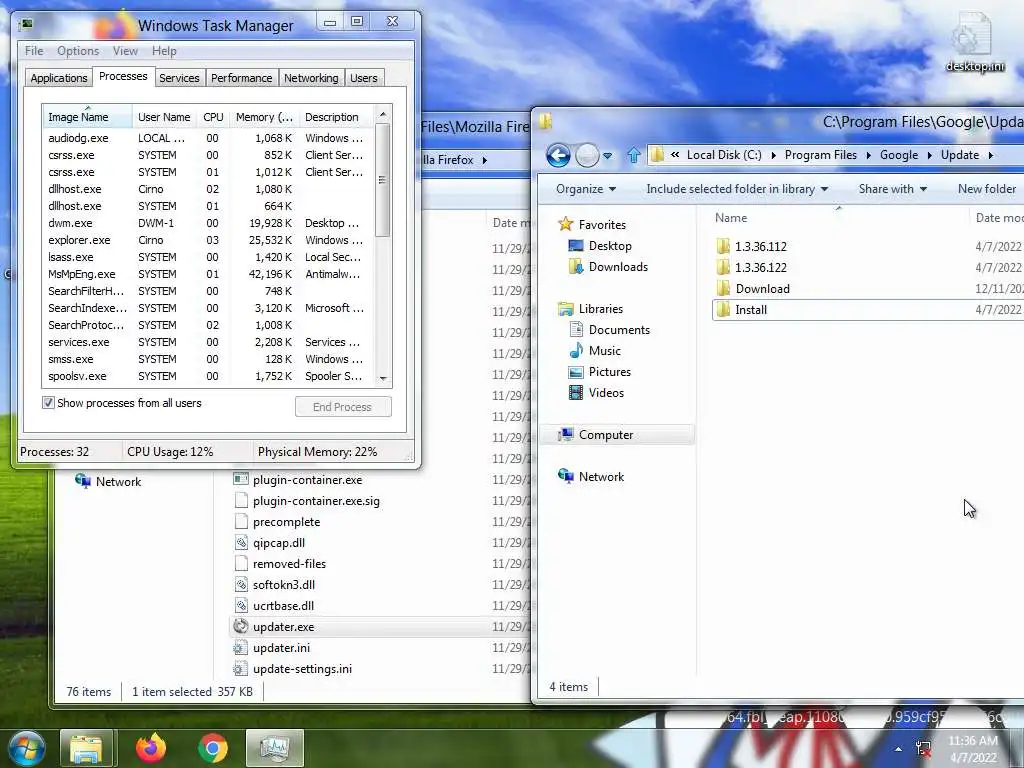
Task: Open Chrome from taskbar
Action: coord(212,748)
